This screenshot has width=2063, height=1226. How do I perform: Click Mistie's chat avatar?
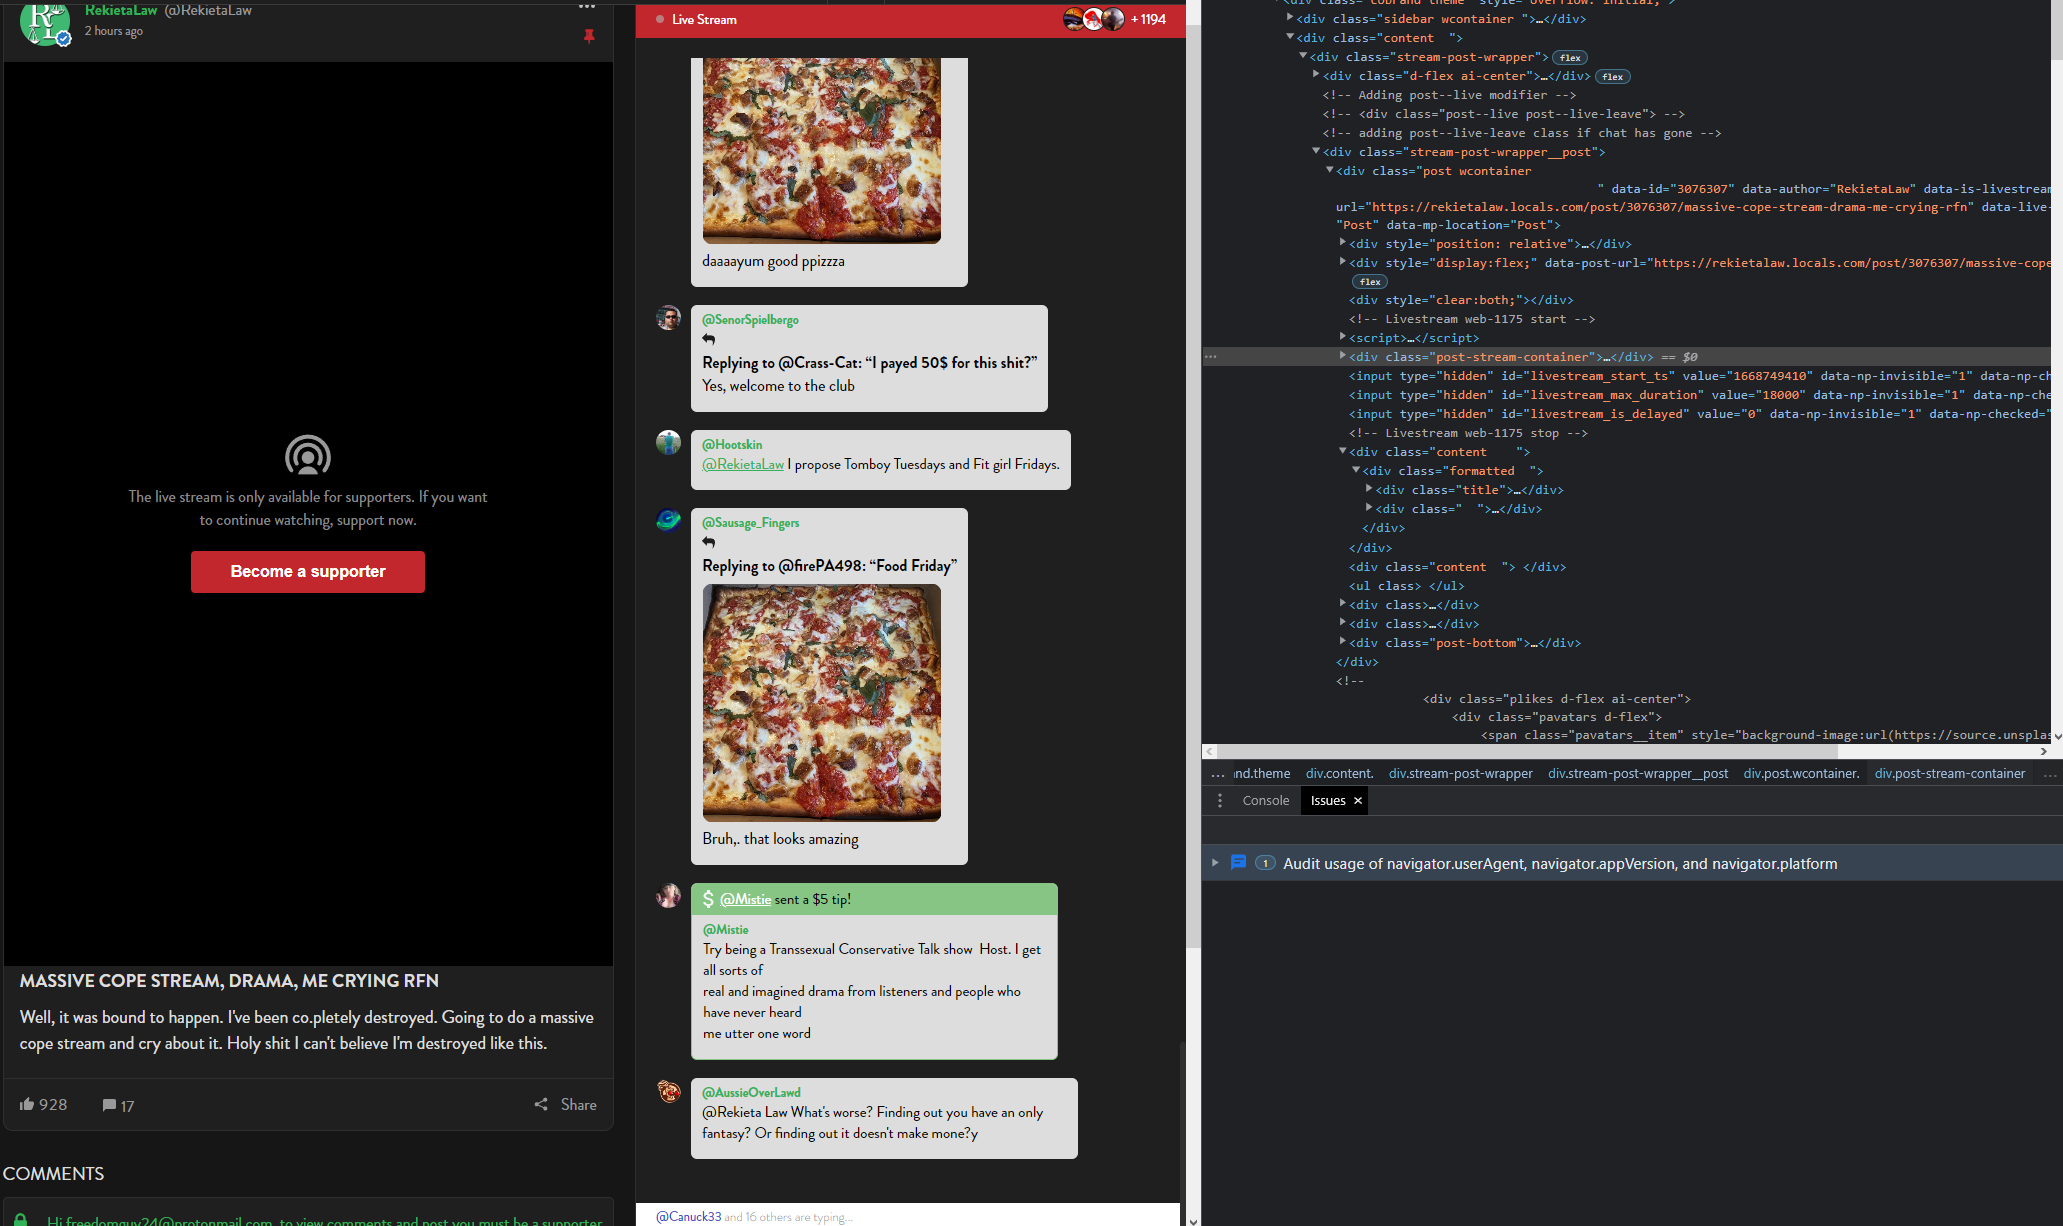[668, 896]
